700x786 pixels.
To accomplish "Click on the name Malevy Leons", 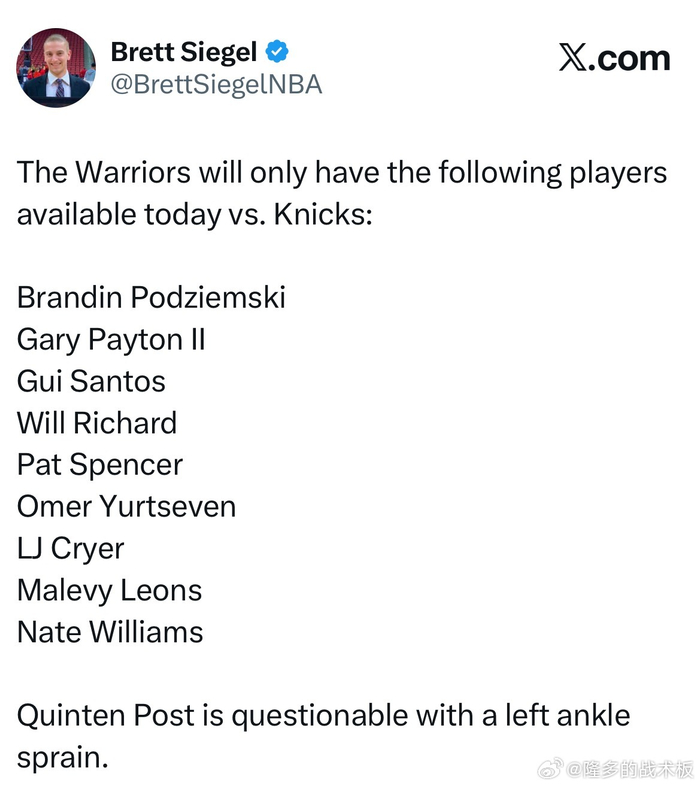I will point(109,590).
